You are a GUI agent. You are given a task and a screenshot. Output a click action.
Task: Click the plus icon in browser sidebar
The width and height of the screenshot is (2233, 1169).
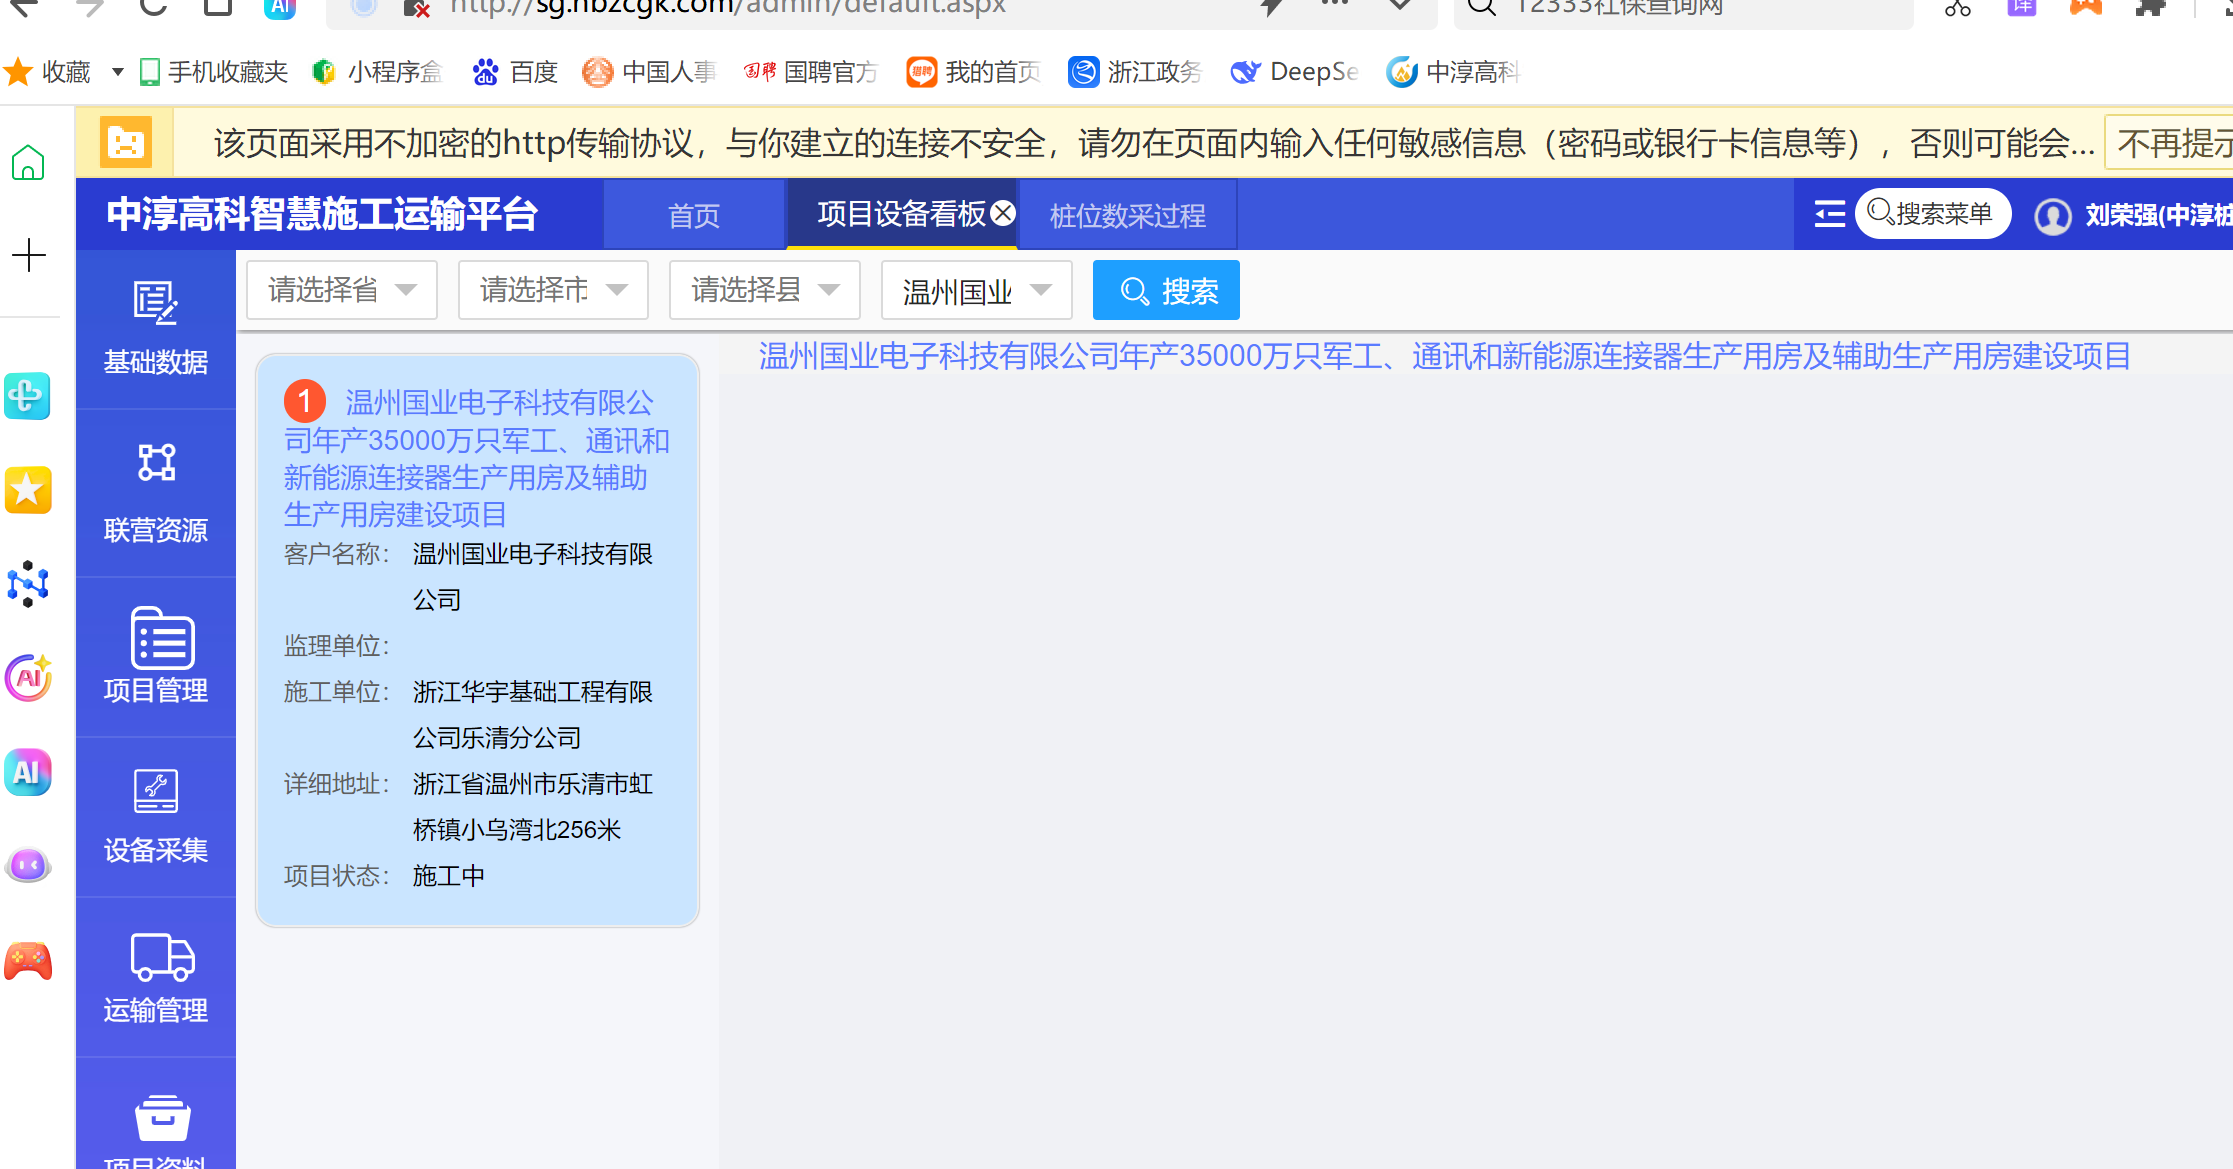(29, 255)
